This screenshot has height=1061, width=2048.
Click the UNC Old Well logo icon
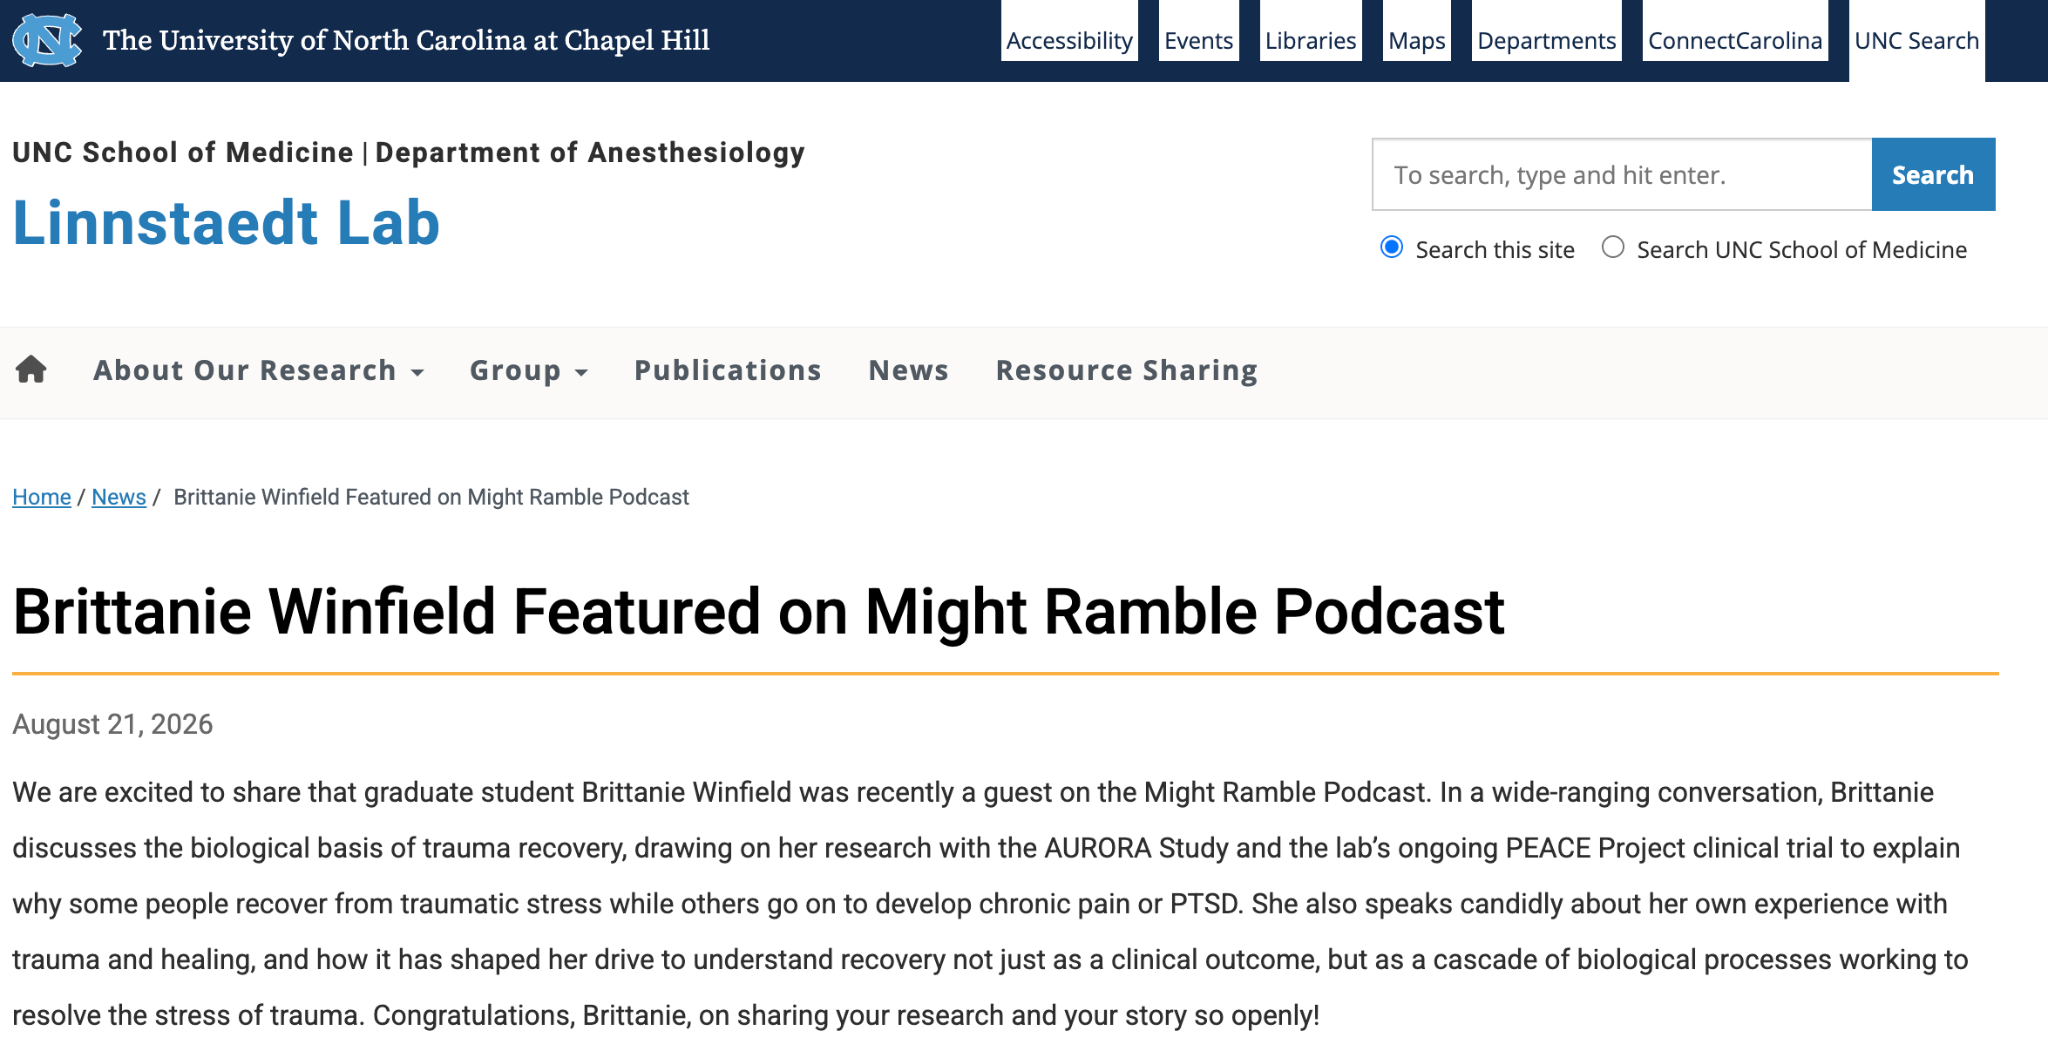[x=47, y=40]
